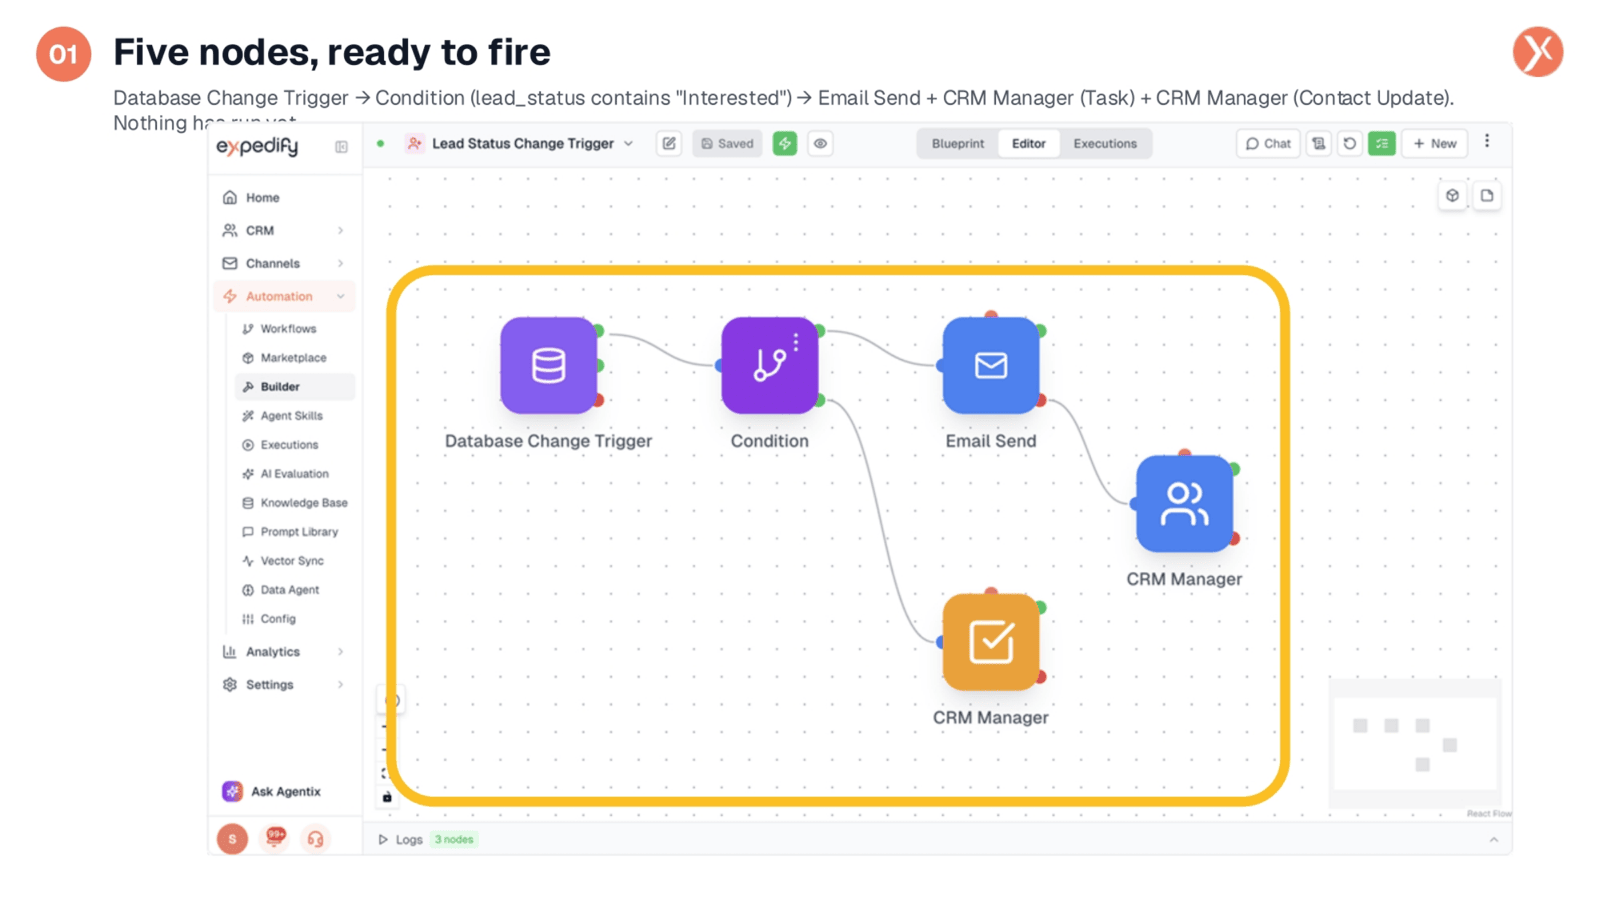Expand the Settings sidebar section
1600x900 pixels.
(285, 684)
